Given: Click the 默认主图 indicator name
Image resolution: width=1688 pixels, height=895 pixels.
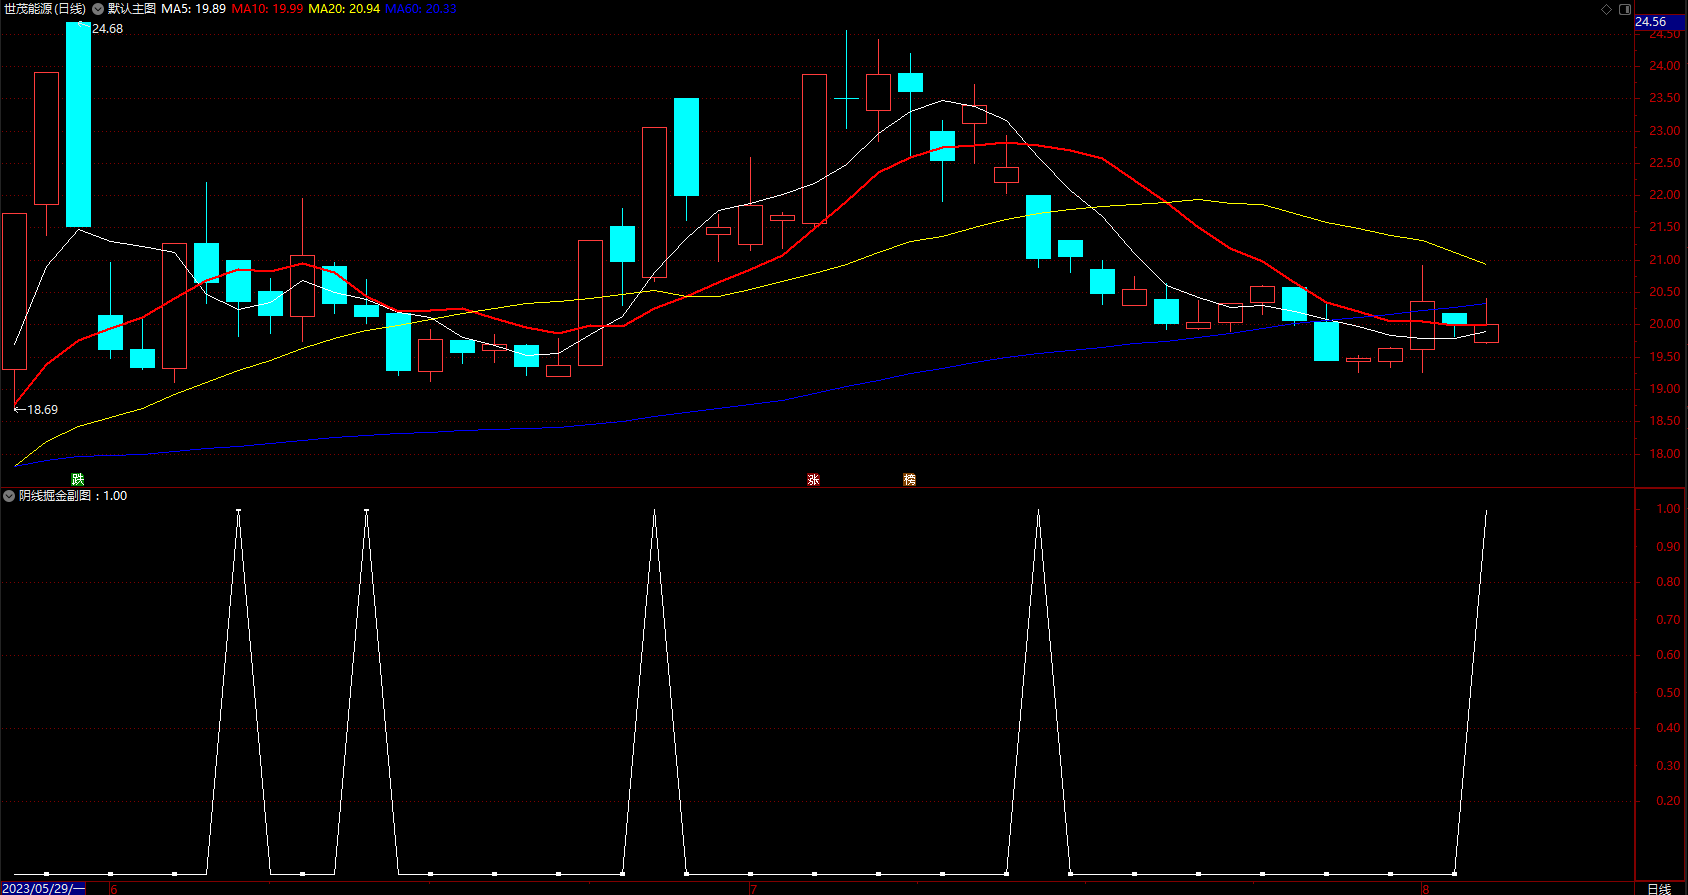Looking at the screenshot, I should click(x=132, y=9).
